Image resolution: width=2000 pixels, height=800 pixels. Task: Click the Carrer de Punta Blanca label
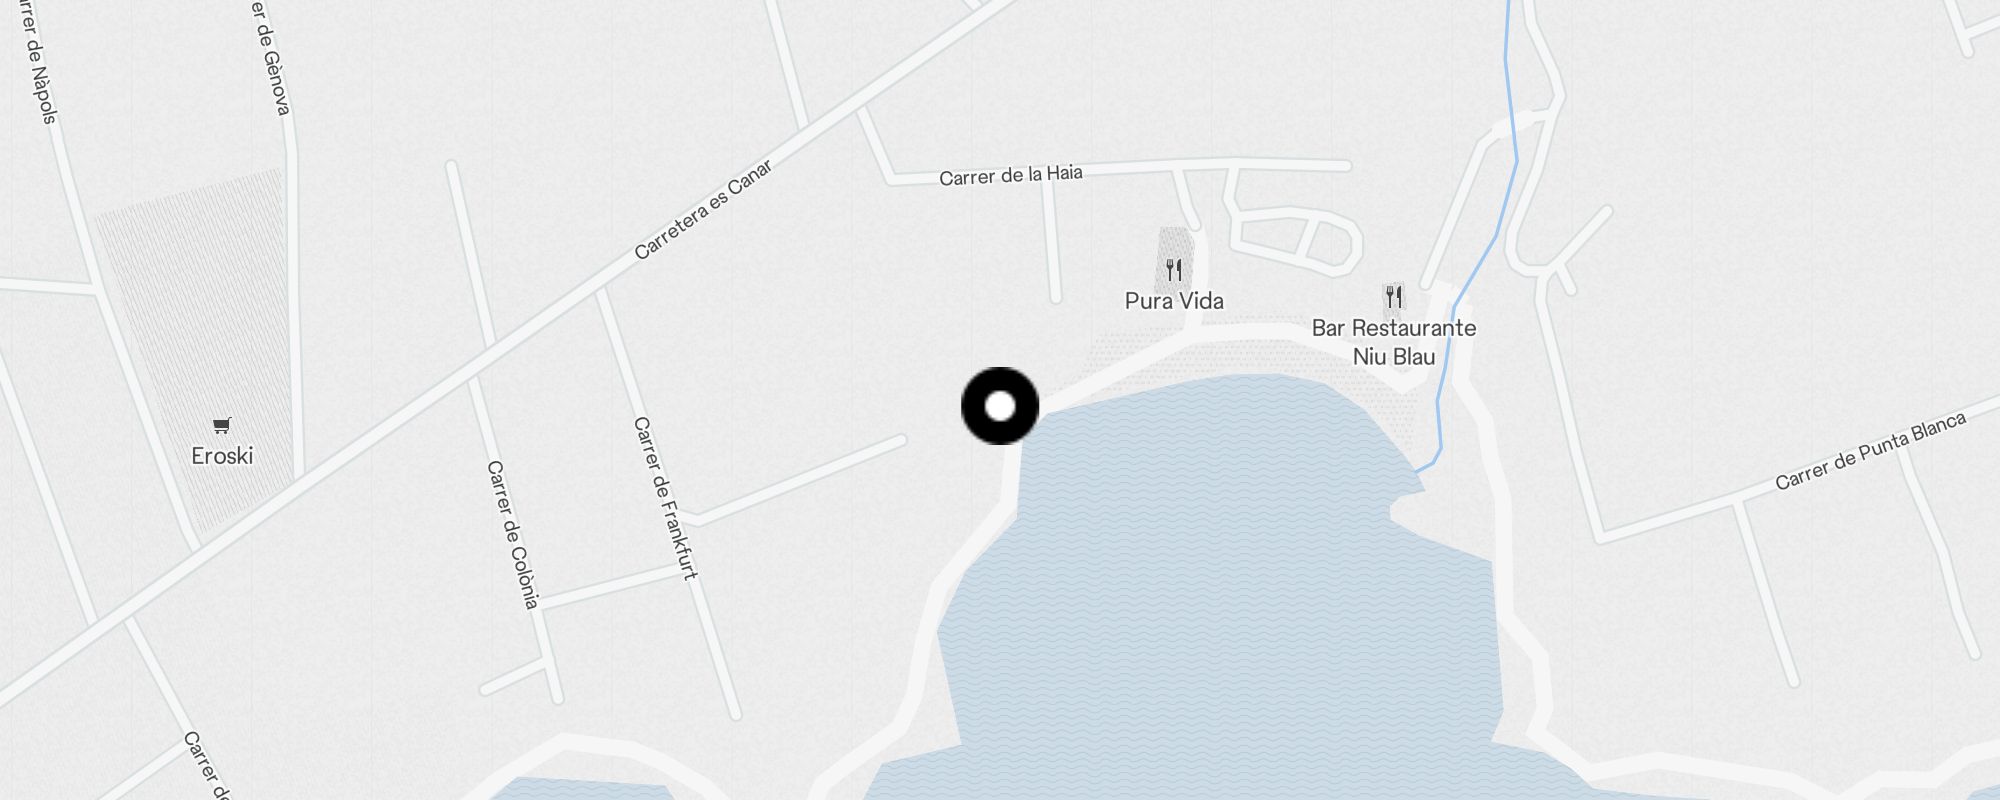pos(1870,451)
